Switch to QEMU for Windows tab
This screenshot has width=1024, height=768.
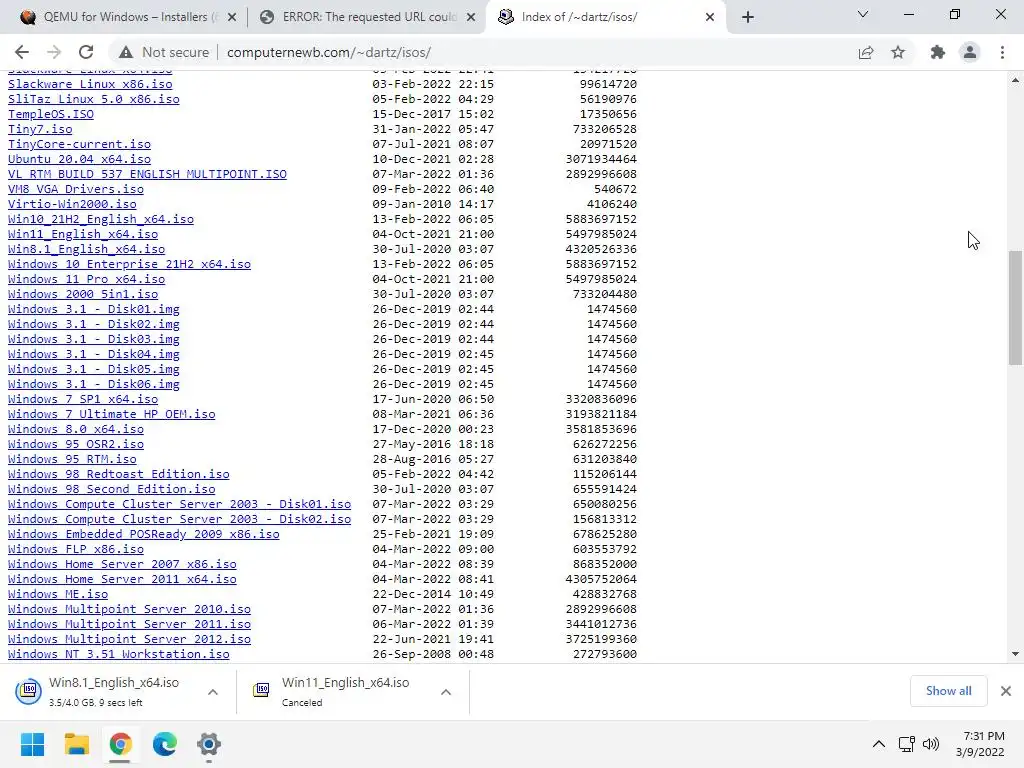point(127,17)
